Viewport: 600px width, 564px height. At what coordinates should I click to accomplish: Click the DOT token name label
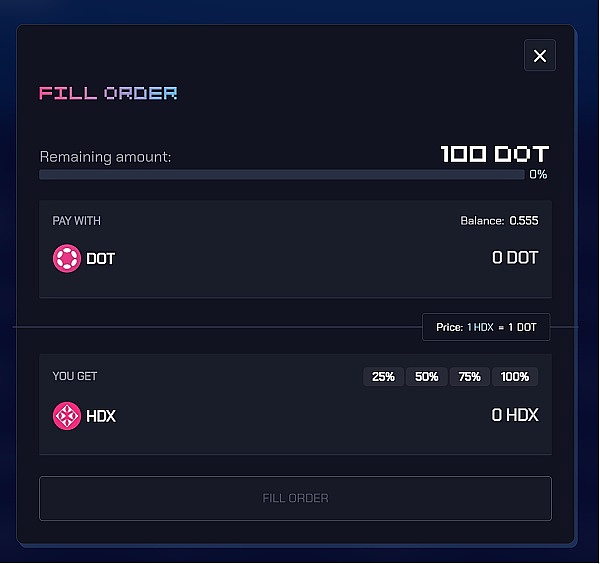coord(101,259)
